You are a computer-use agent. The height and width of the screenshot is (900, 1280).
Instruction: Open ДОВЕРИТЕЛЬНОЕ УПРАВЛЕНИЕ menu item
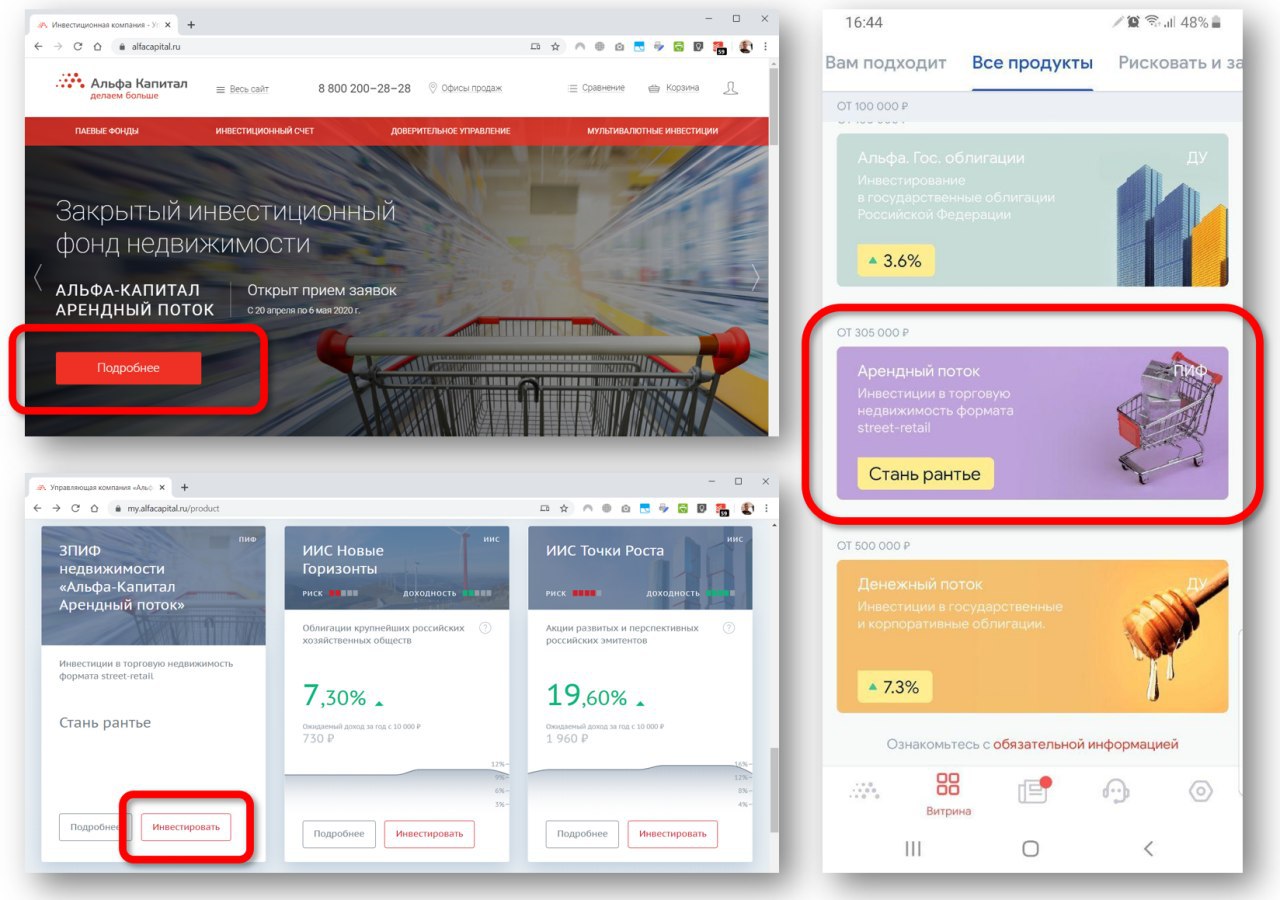[x=451, y=131]
